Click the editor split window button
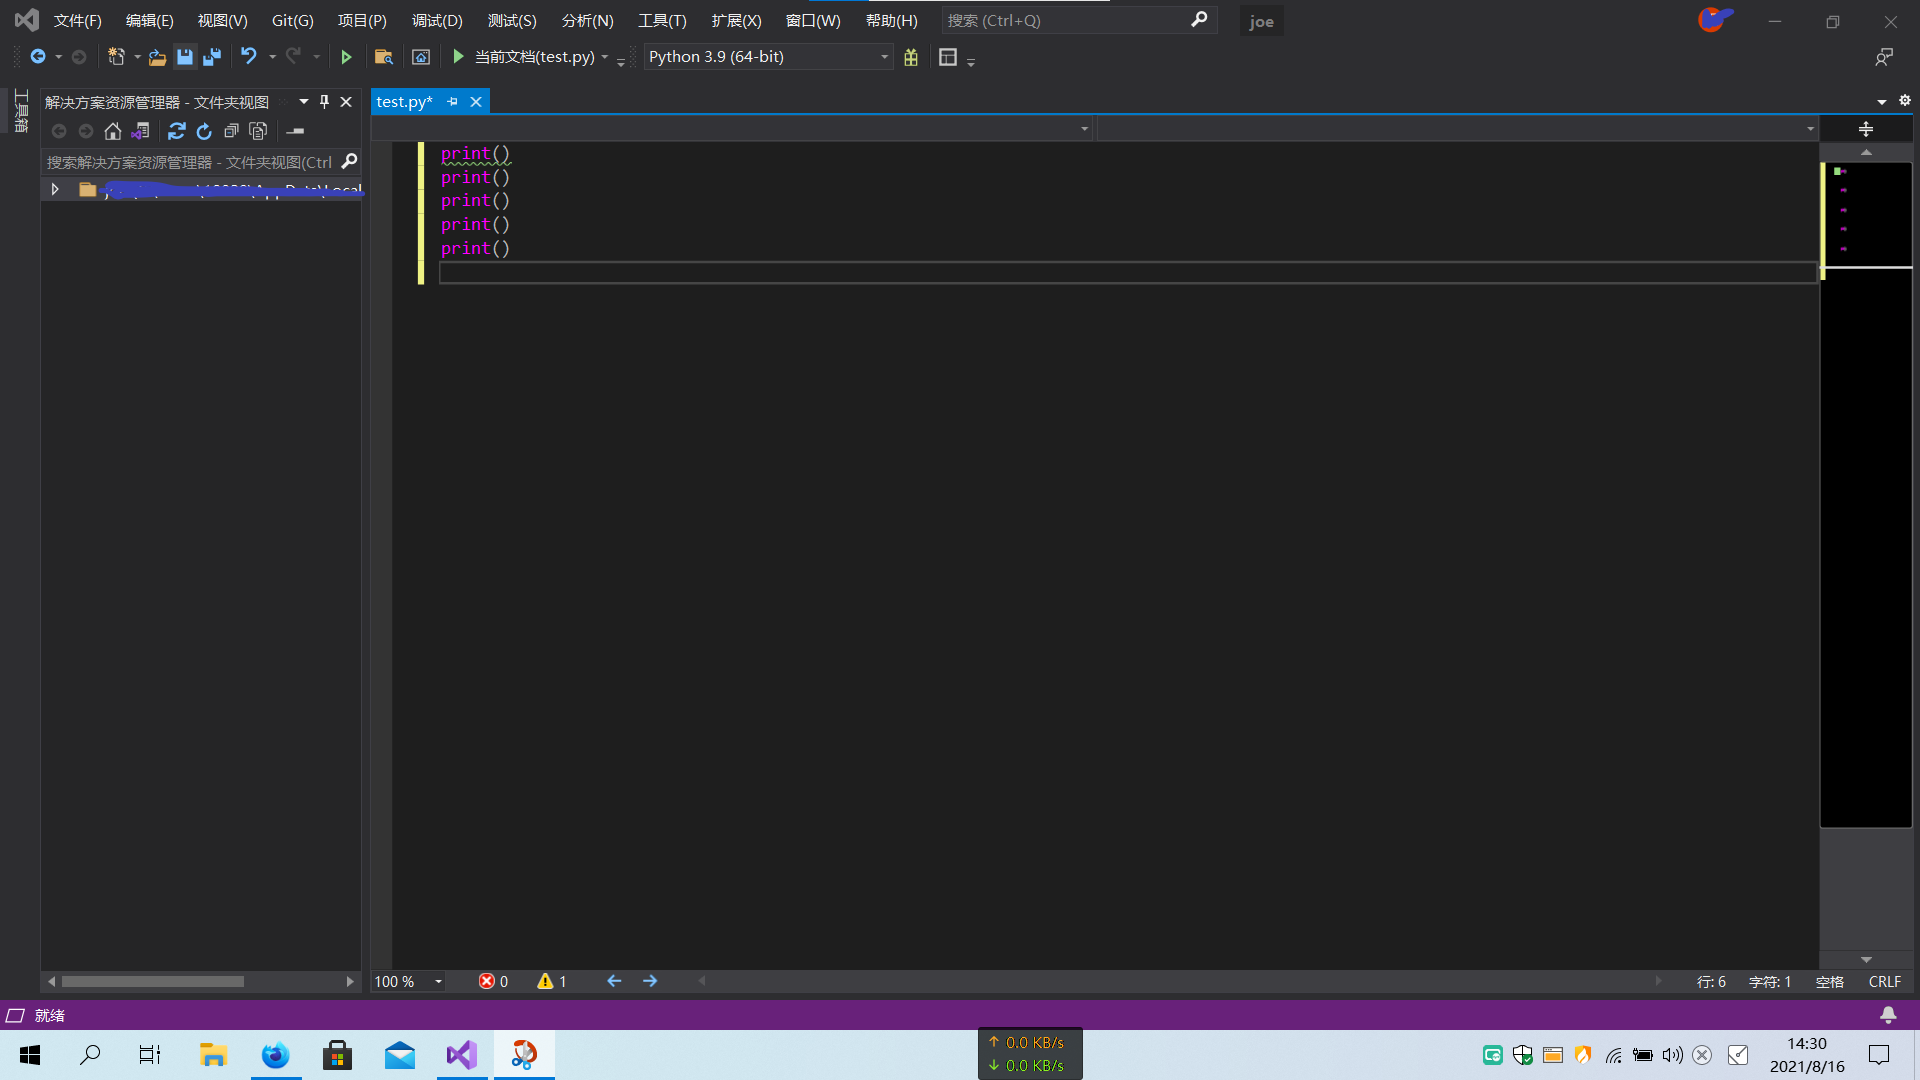Screen dimensions: 1920x1080 [x=1866, y=129]
